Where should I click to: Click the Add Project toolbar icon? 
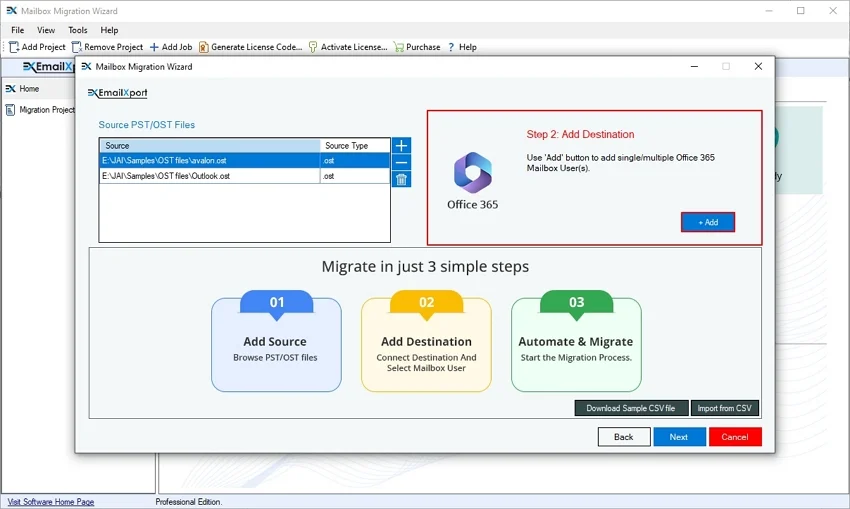pyautogui.click(x=14, y=47)
